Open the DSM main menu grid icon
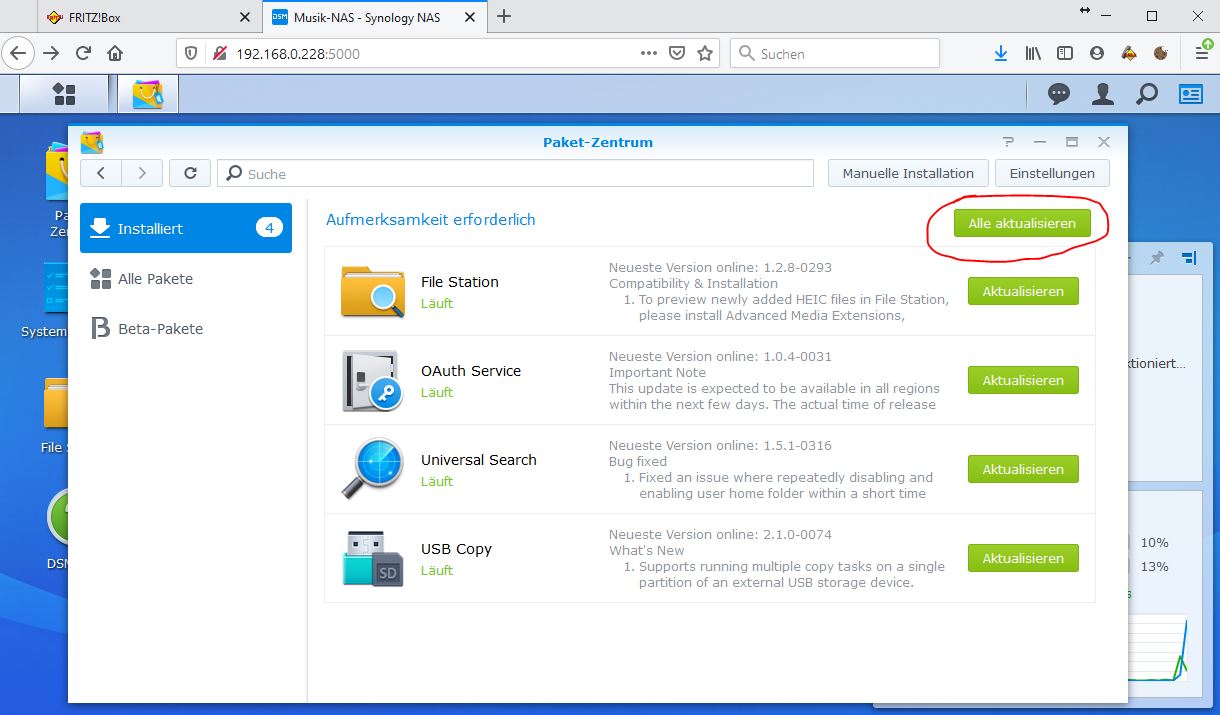The image size is (1220, 715). coord(64,94)
